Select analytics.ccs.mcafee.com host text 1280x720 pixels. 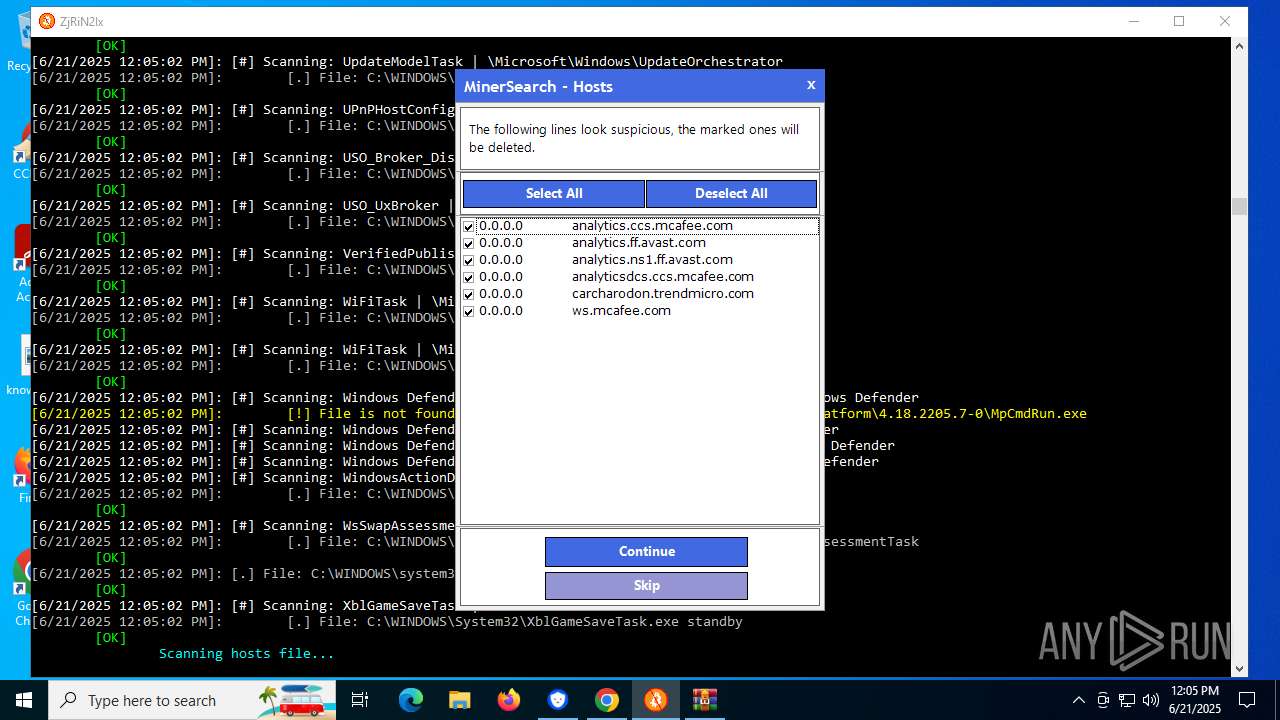click(x=652, y=226)
